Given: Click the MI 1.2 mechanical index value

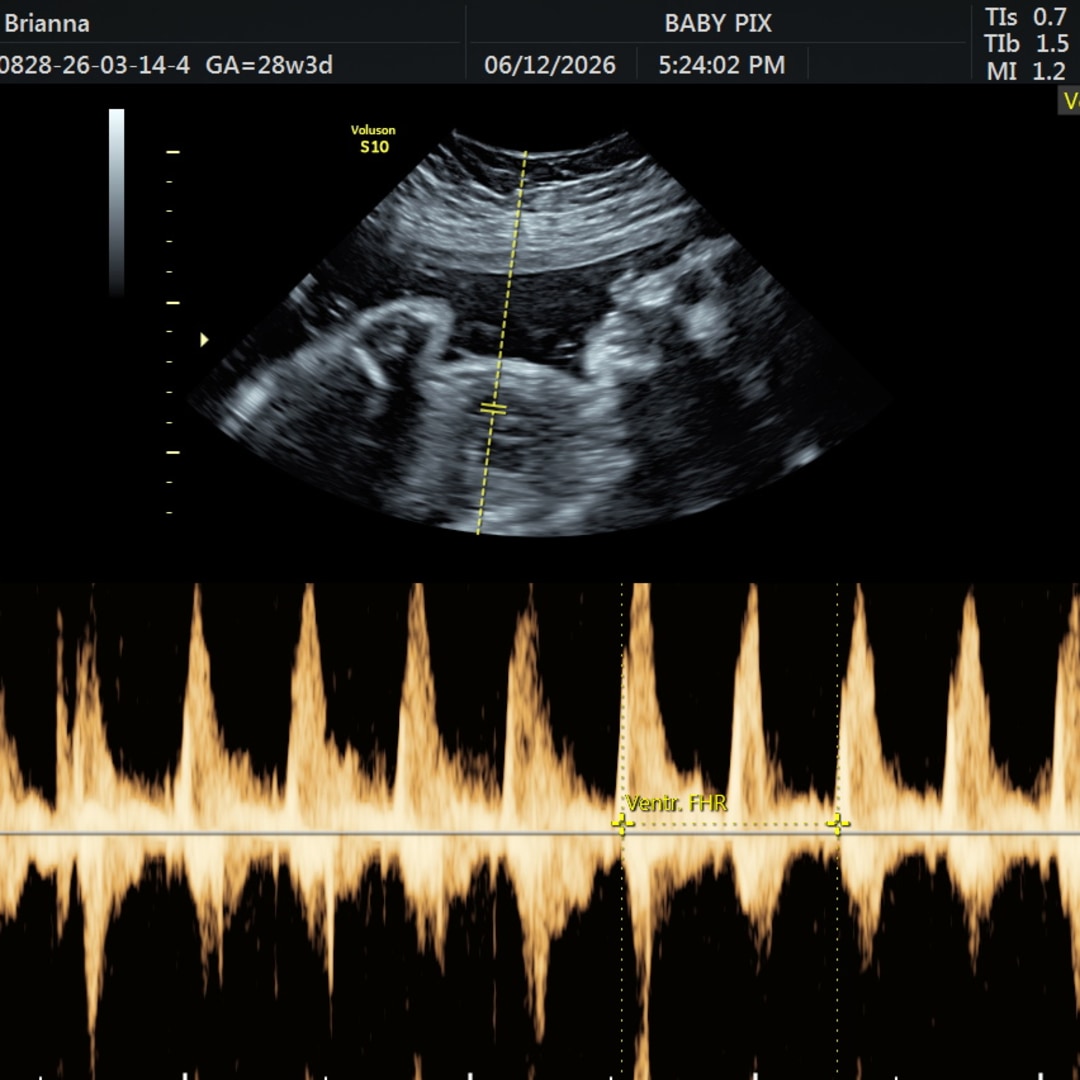Looking at the screenshot, I should [x=1026, y=71].
